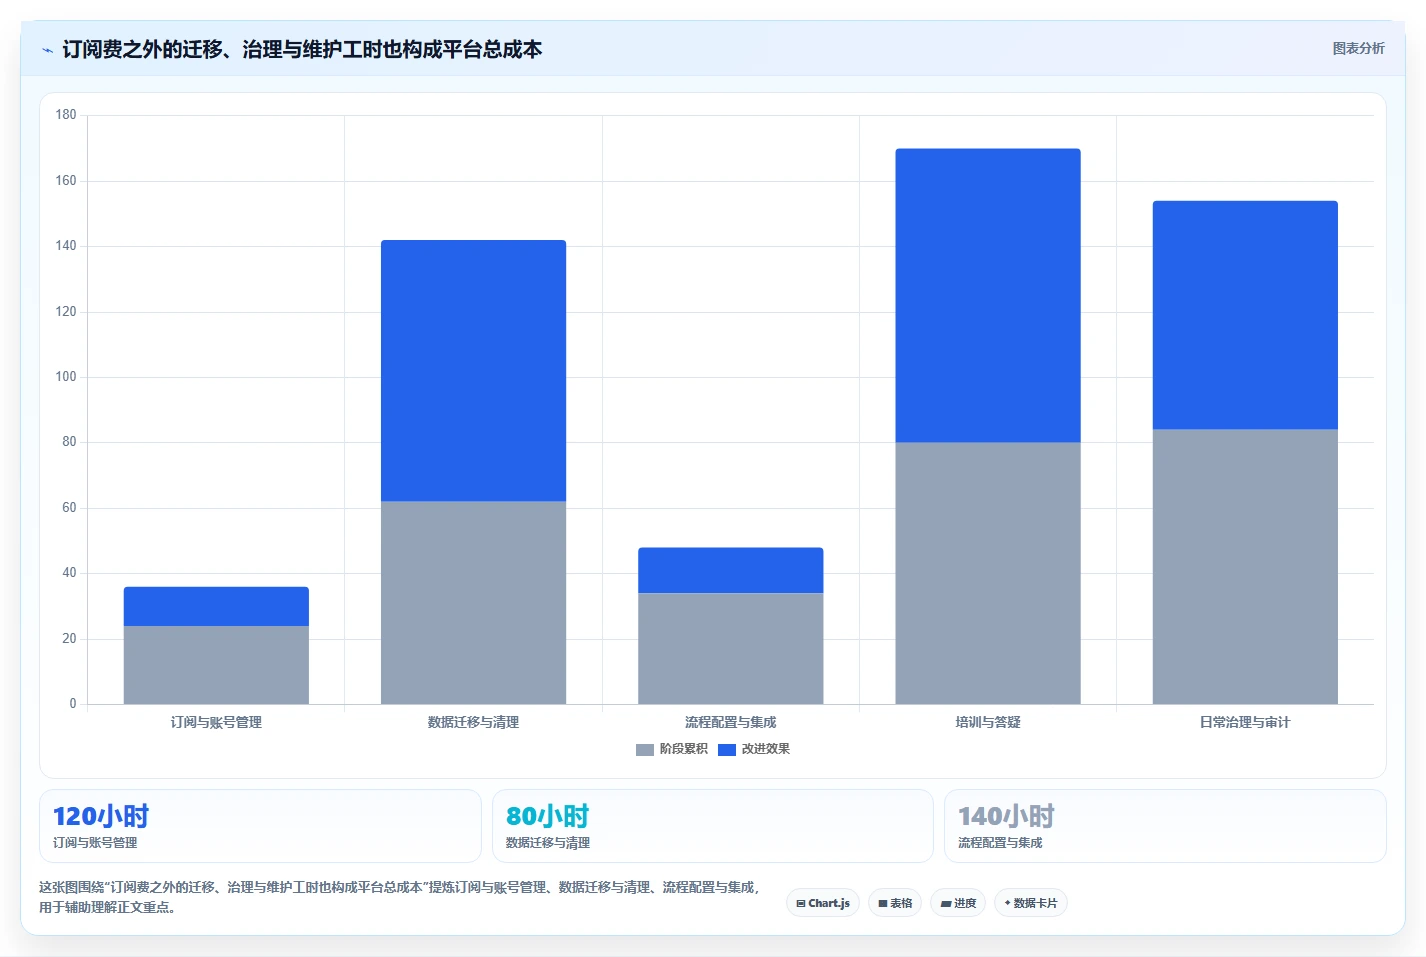Click the 图表分析 label in the header
The height and width of the screenshot is (957, 1426).
coord(1358,48)
